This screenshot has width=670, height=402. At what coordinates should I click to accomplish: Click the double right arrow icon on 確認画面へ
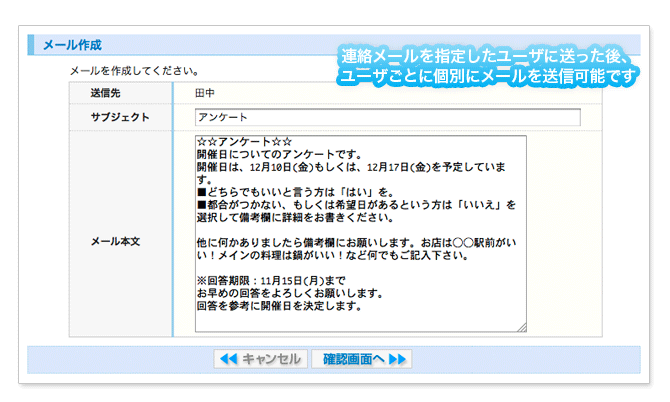coord(397,359)
